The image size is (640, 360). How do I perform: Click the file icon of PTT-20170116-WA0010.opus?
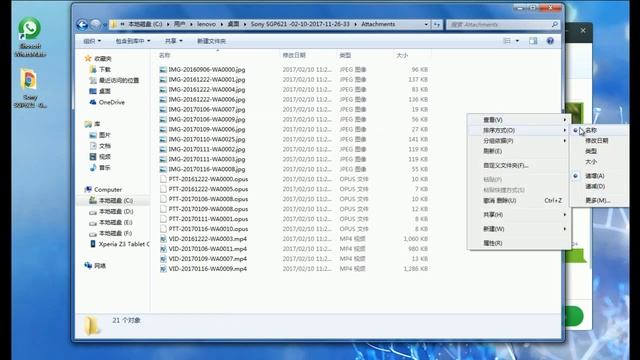pos(163,229)
